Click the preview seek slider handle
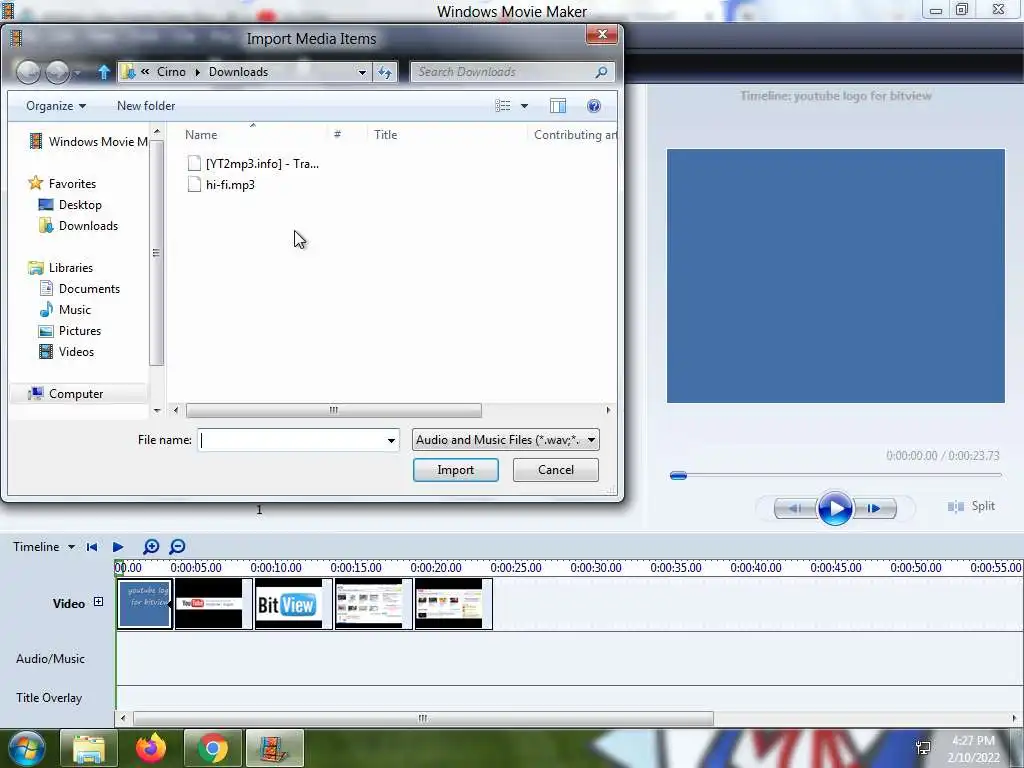Image resolution: width=1024 pixels, height=768 pixels. pos(679,475)
